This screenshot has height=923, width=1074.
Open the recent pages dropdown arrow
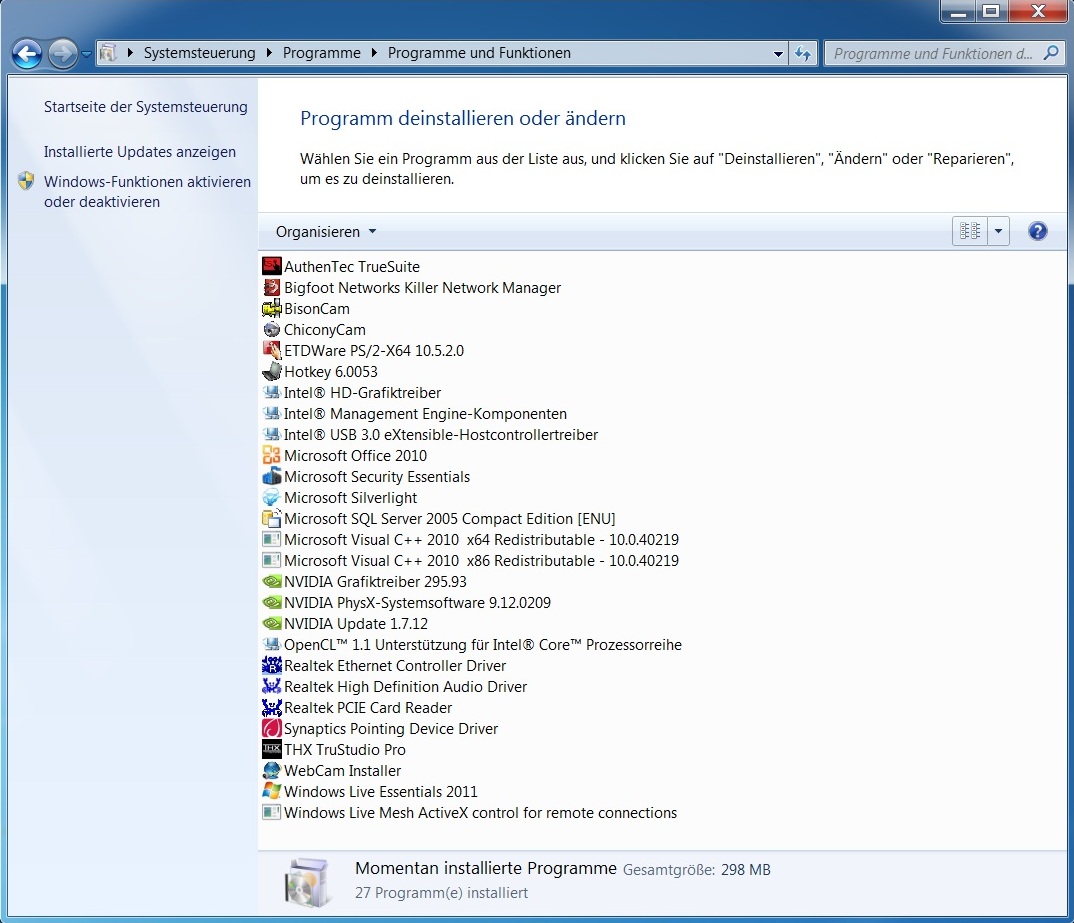[86, 53]
